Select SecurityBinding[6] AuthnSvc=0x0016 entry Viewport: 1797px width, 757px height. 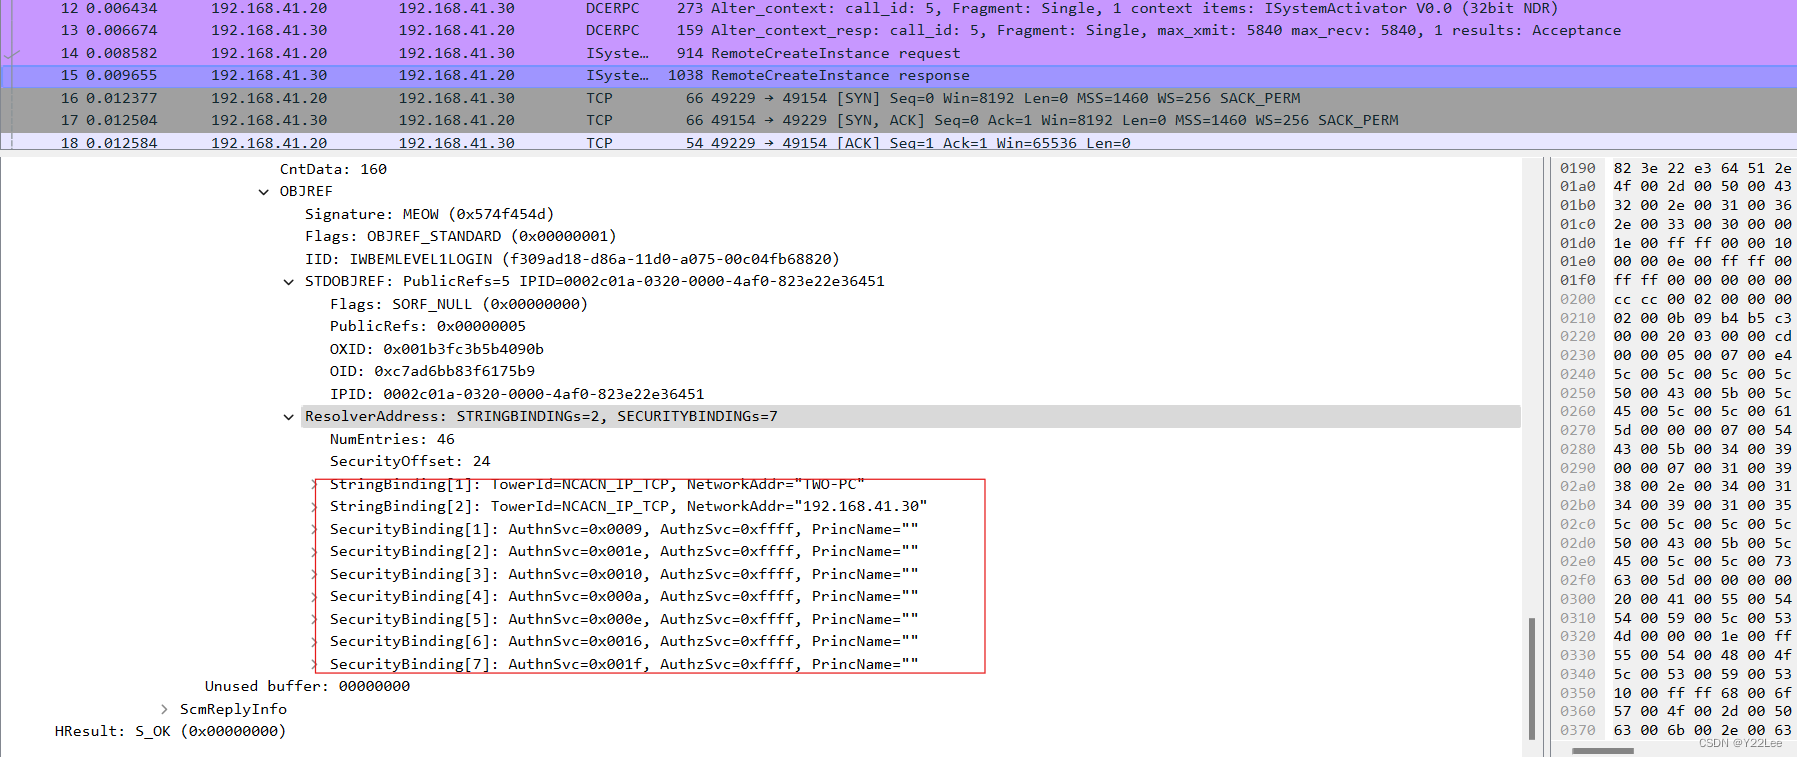pos(624,642)
